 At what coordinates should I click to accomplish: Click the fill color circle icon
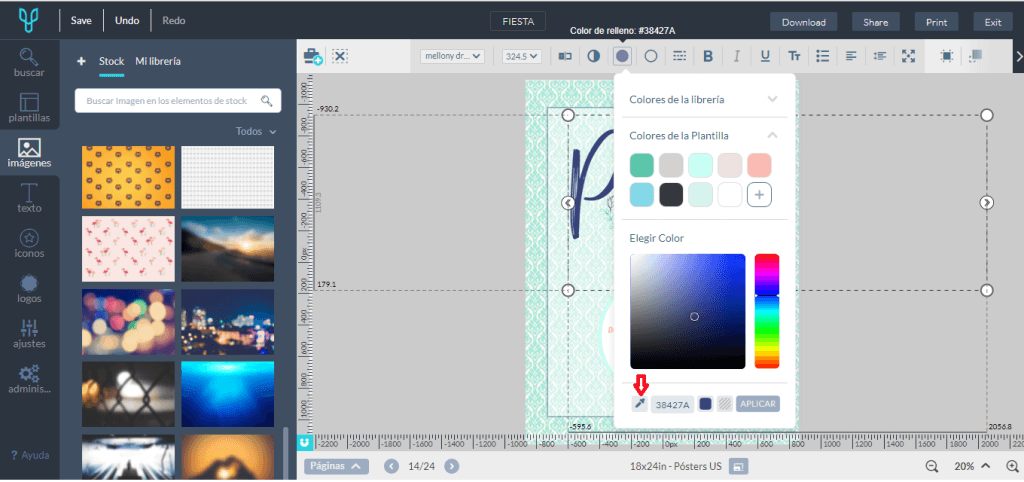(622, 56)
